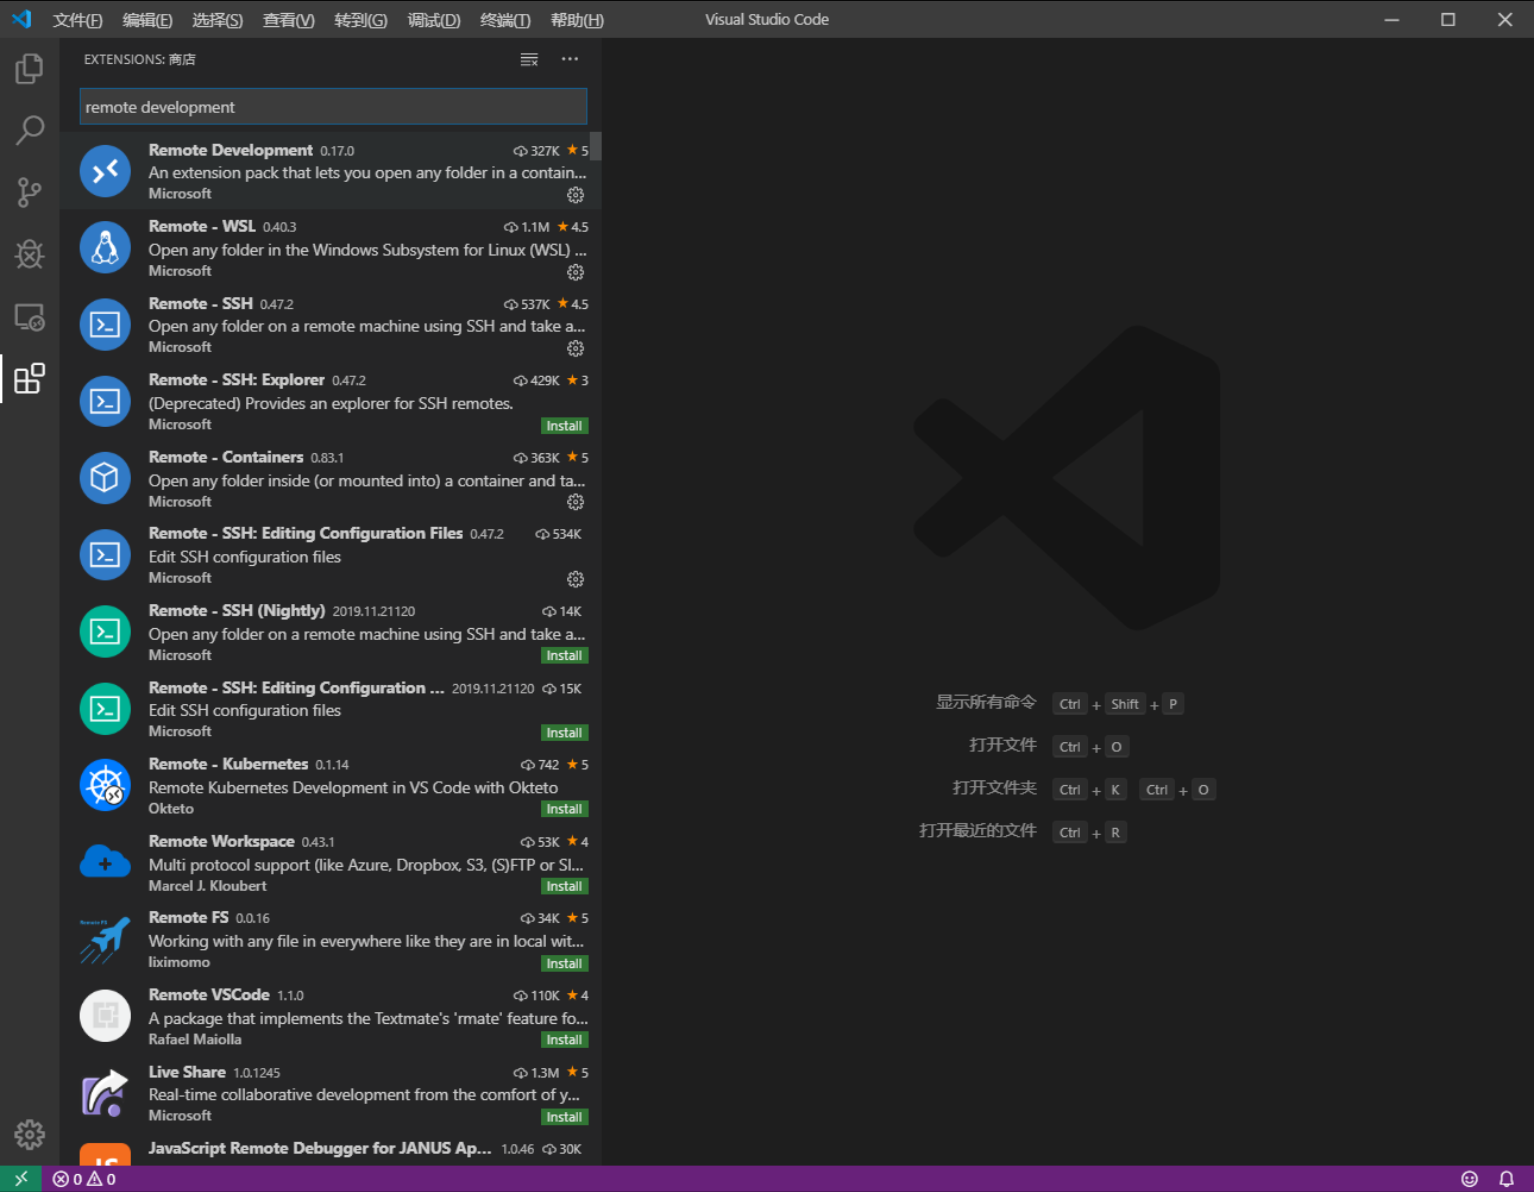
Task: Clear extensions search results icon
Action: point(529,60)
